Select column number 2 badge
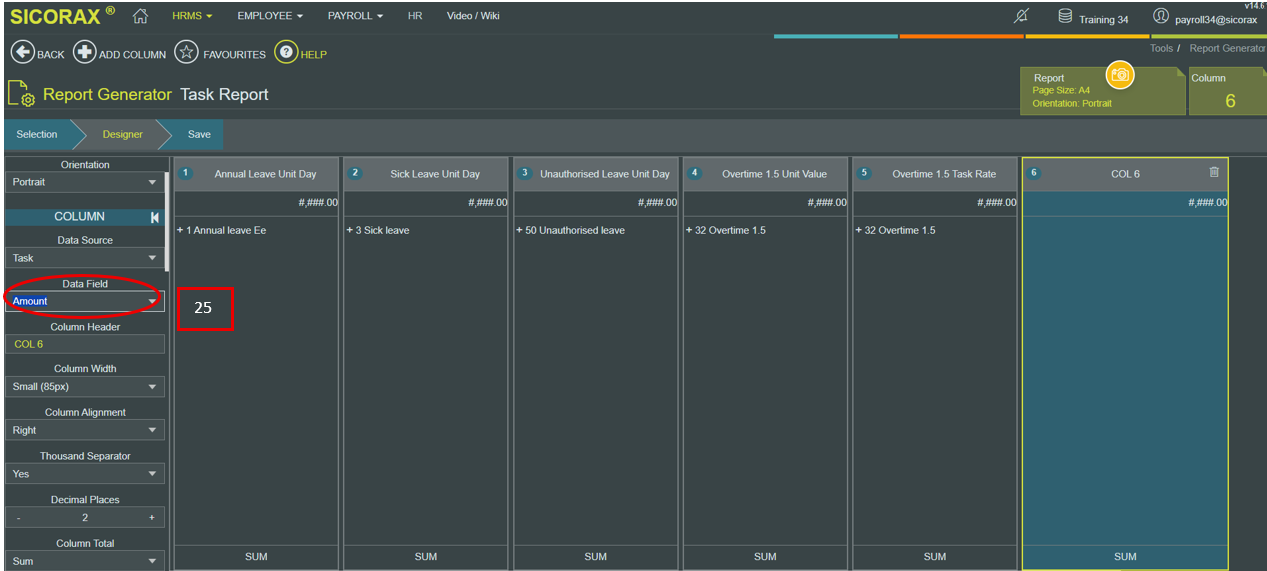The height and width of the screenshot is (571, 1267). click(x=355, y=173)
